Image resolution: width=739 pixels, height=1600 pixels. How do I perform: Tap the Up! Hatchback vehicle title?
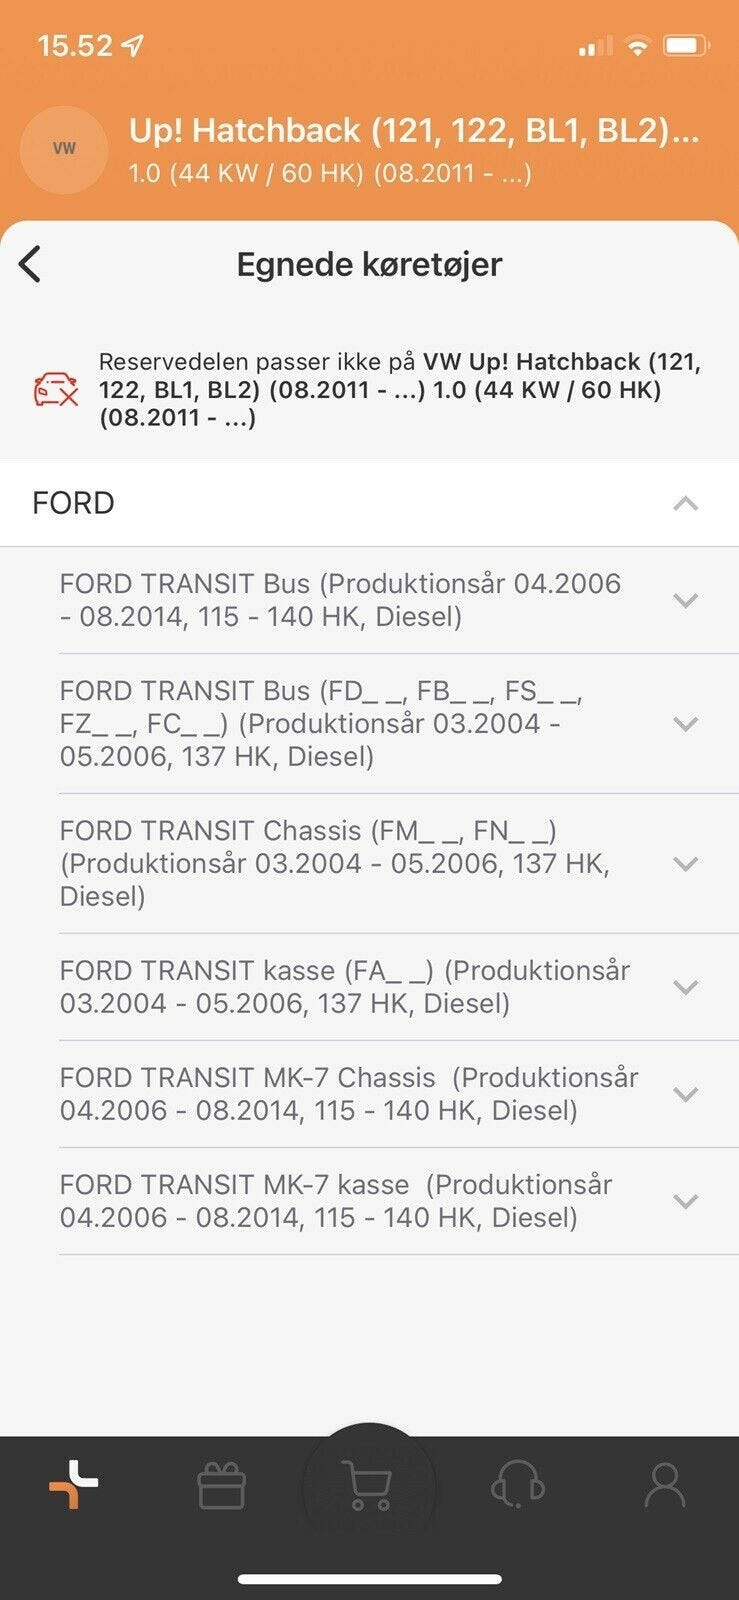[413, 131]
